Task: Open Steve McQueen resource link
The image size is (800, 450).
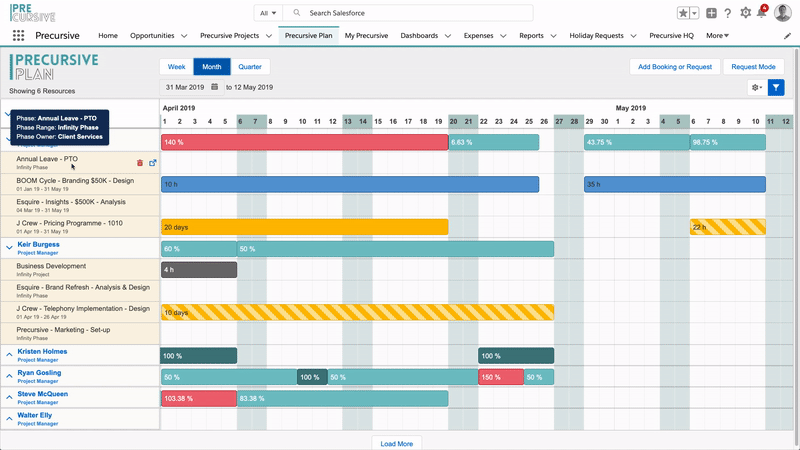Action: (x=42, y=394)
